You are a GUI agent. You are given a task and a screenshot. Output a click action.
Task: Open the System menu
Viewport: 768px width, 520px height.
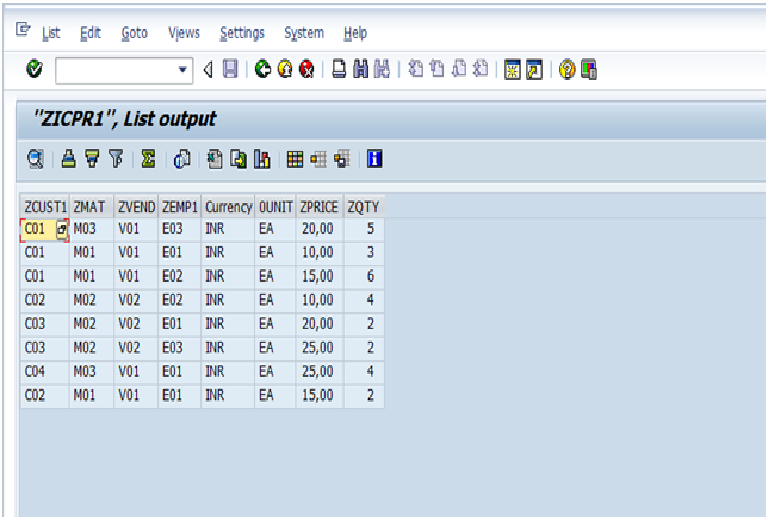click(x=304, y=33)
